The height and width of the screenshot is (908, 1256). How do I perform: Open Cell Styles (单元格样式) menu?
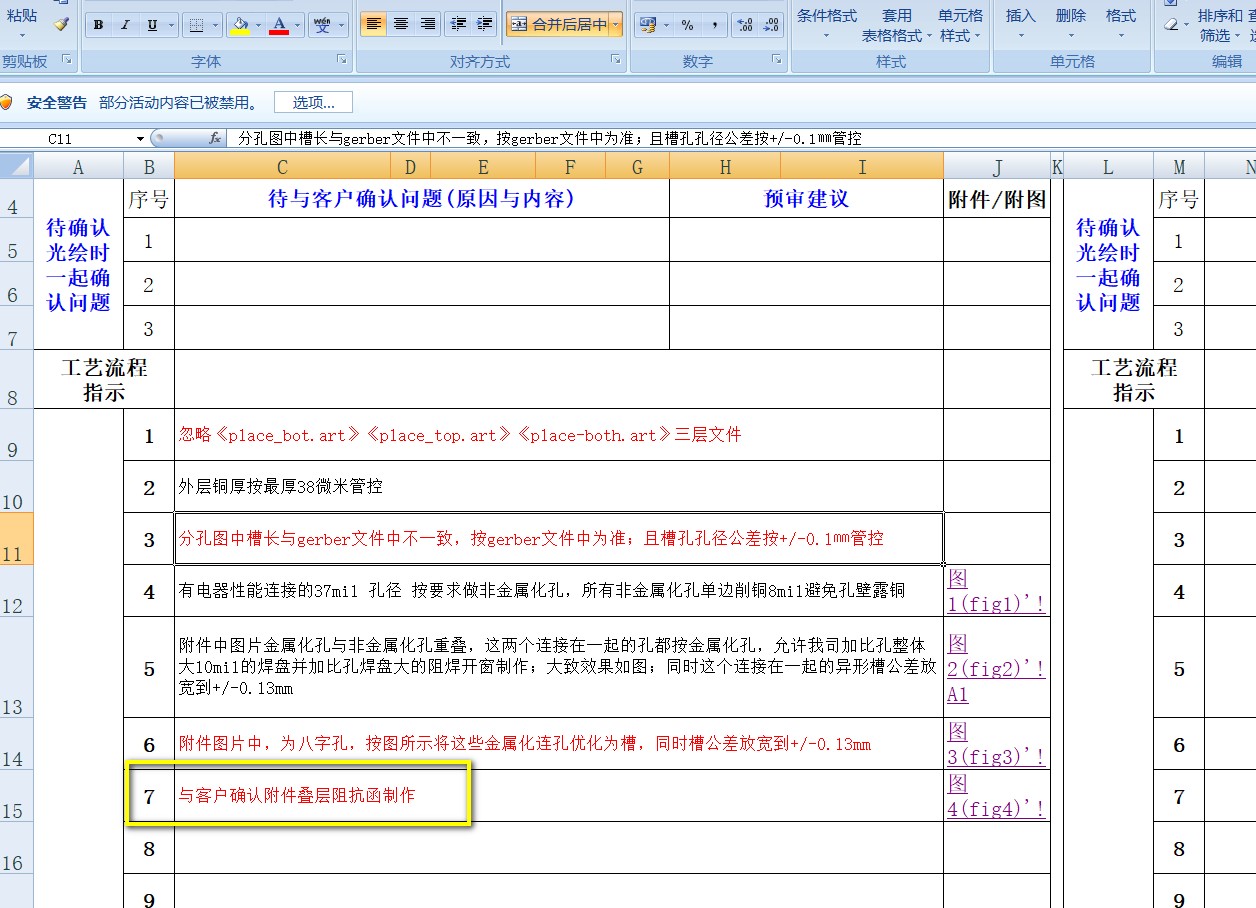pos(960,24)
